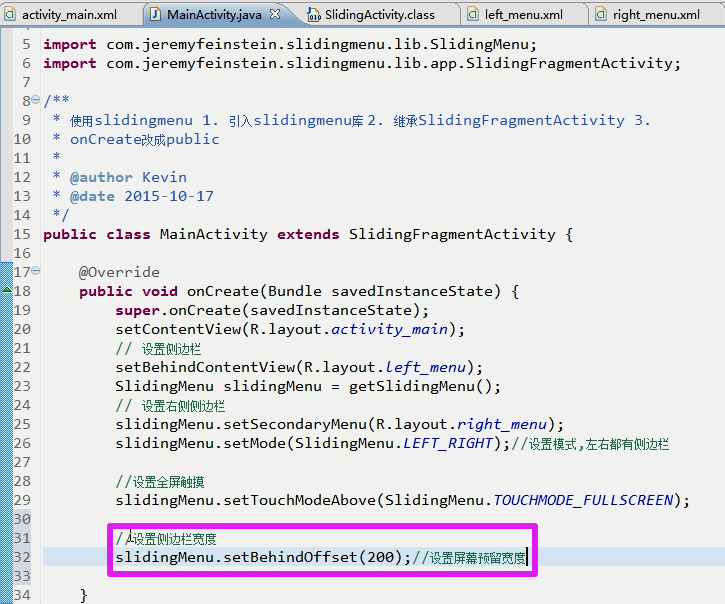Switch to the left_menu.xml tab
Image resolution: width=725 pixels, height=604 pixels.
click(523, 15)
